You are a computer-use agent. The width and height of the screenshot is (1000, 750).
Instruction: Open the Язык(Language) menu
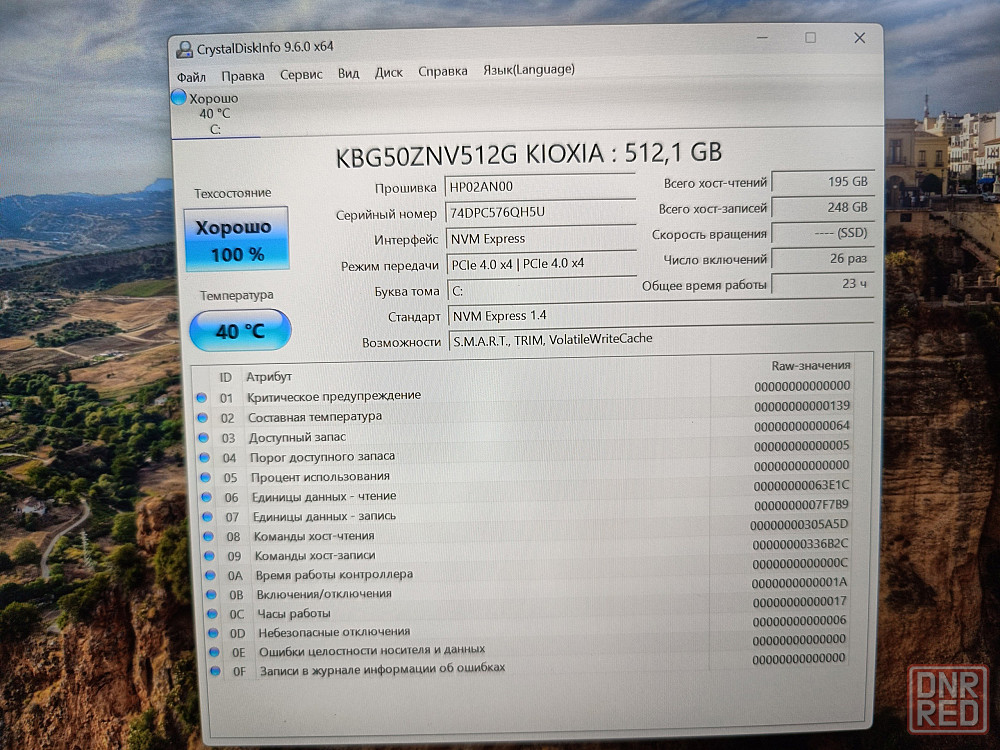pyautogui.click(x=529, y=70)
